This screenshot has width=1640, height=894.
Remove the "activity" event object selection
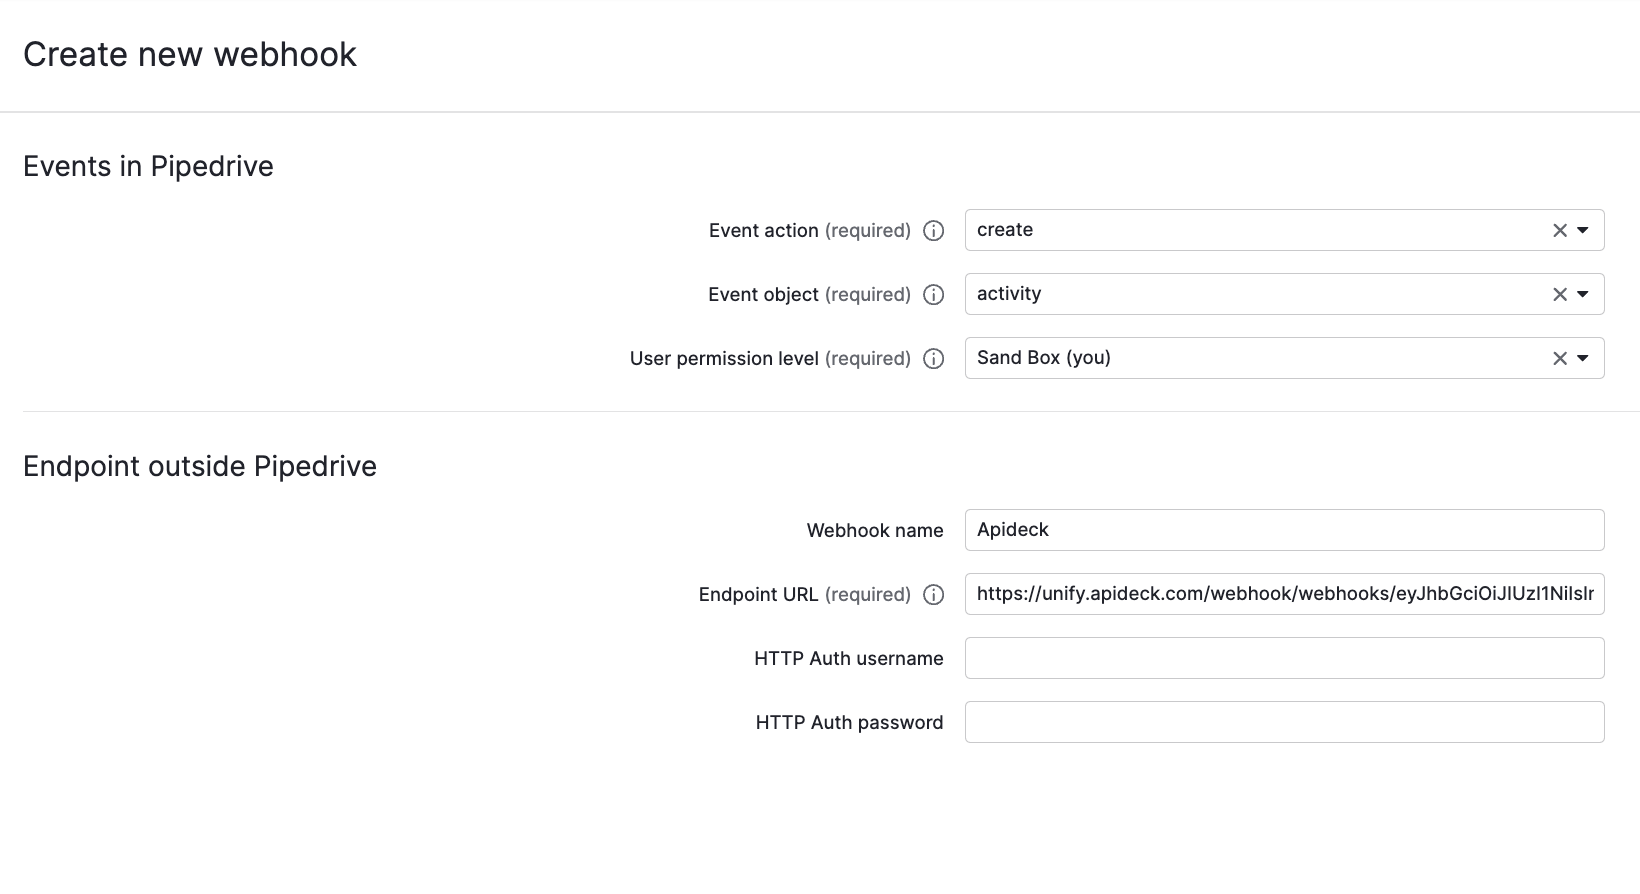[1558, 294]
